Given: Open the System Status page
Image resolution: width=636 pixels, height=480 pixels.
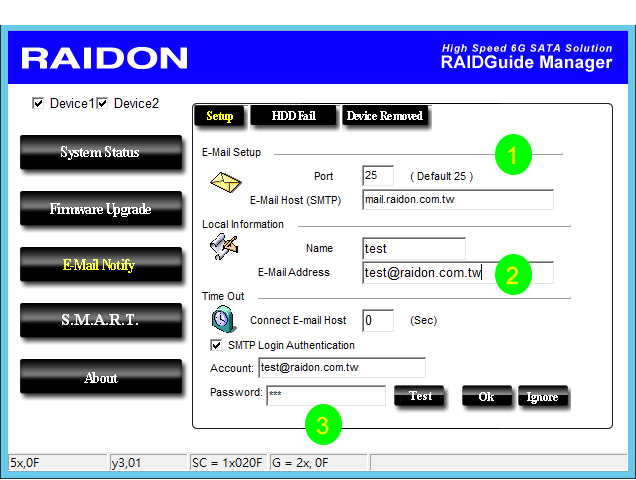Looking at the screenshot, I should (100, 153).
